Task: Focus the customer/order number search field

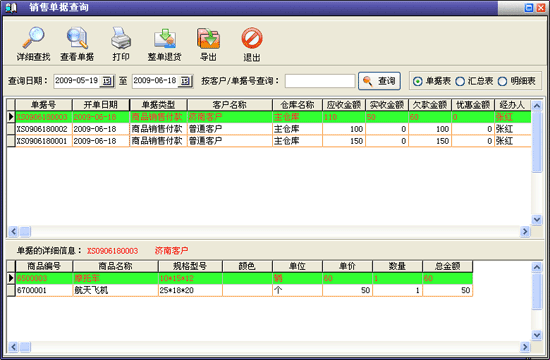Action: 320,81
